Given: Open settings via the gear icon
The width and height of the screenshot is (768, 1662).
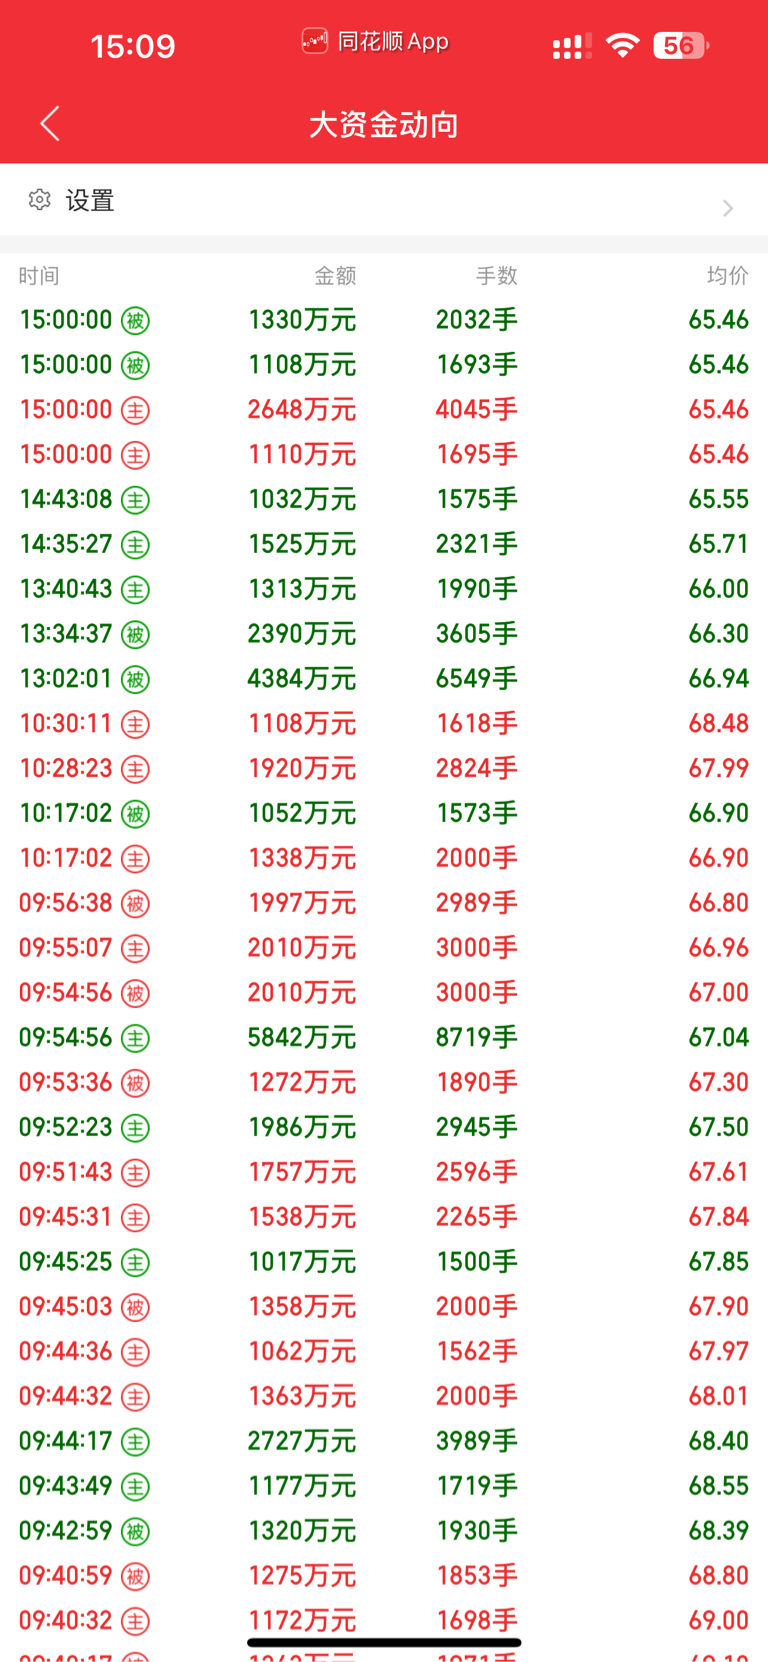Looking at the screenshot, I should [40, 200].
